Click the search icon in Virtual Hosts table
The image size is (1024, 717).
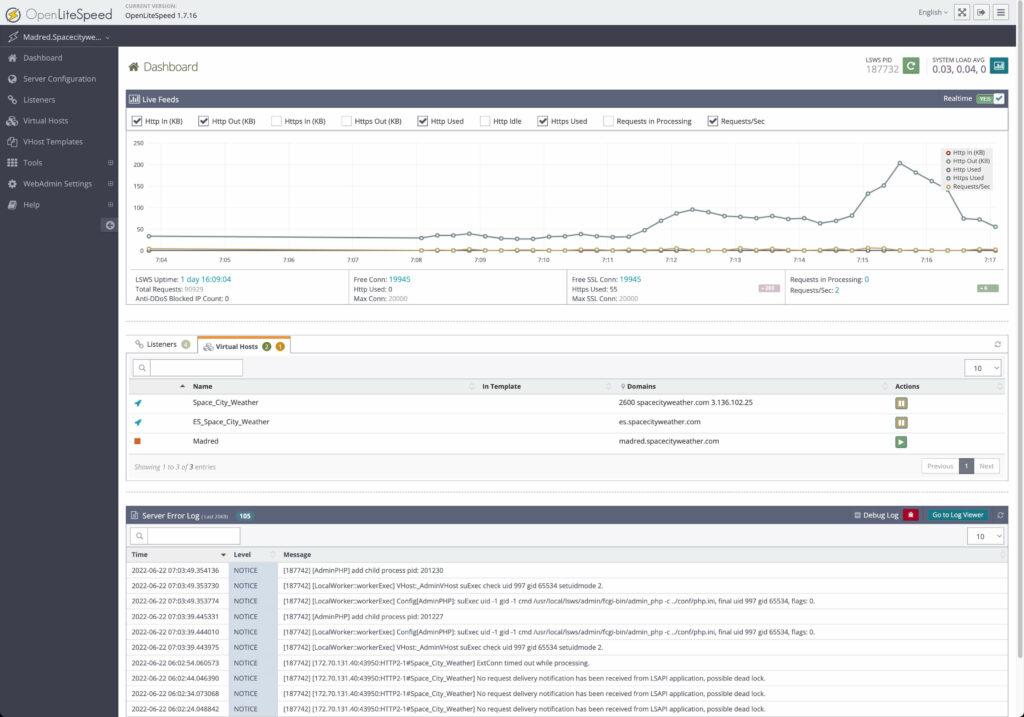[142, 368]
